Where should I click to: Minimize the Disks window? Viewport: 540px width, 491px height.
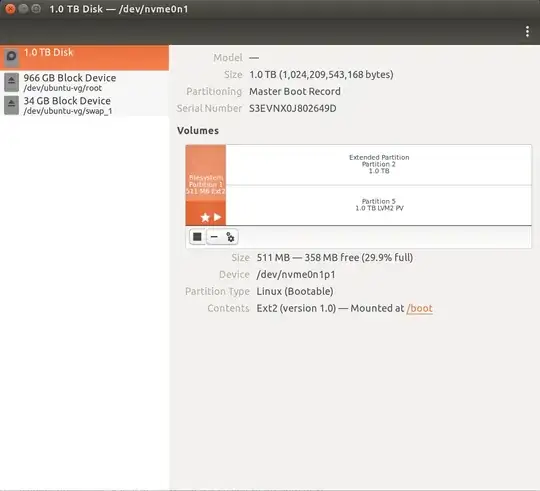click(x=23, y=9)
